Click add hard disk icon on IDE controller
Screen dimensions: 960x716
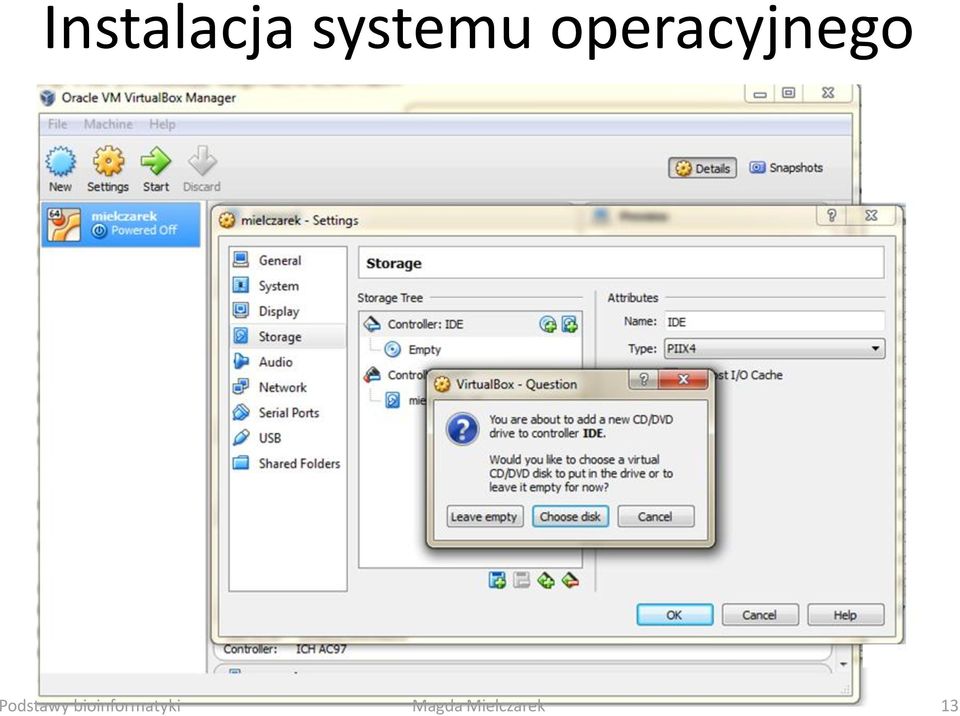tap(569, 325)
